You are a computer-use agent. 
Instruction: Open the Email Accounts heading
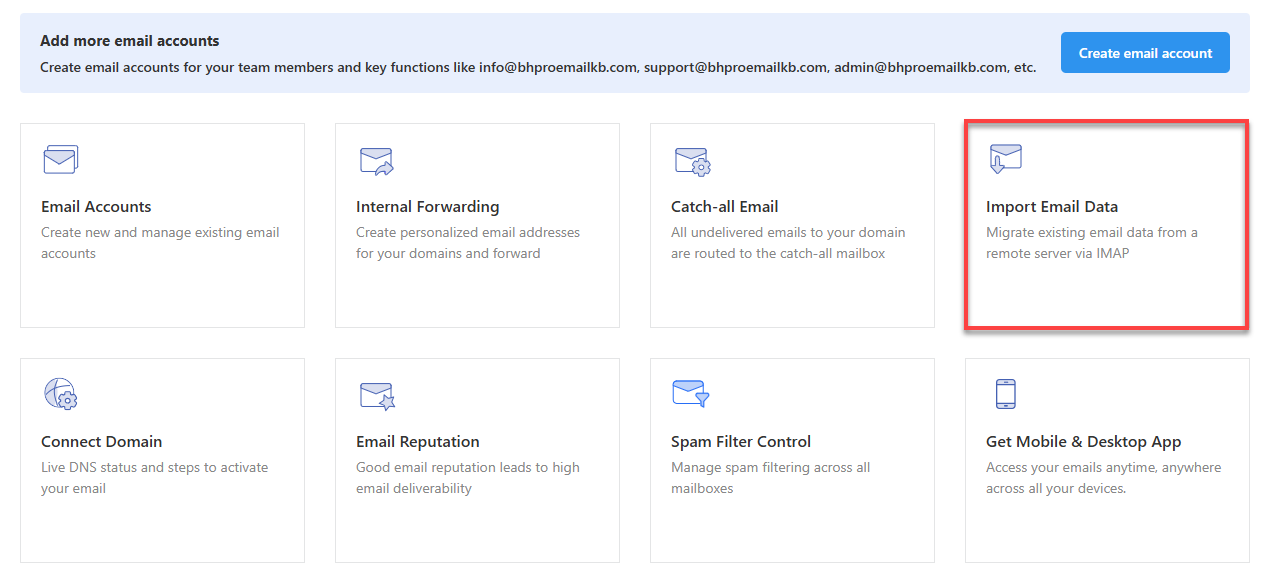tap(96, 207)
